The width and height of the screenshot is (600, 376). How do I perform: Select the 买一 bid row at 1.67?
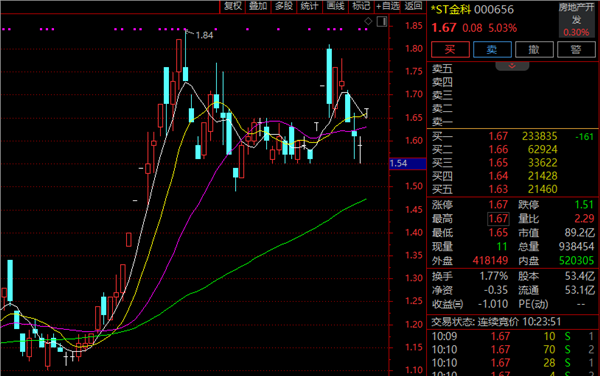point(513,137)
